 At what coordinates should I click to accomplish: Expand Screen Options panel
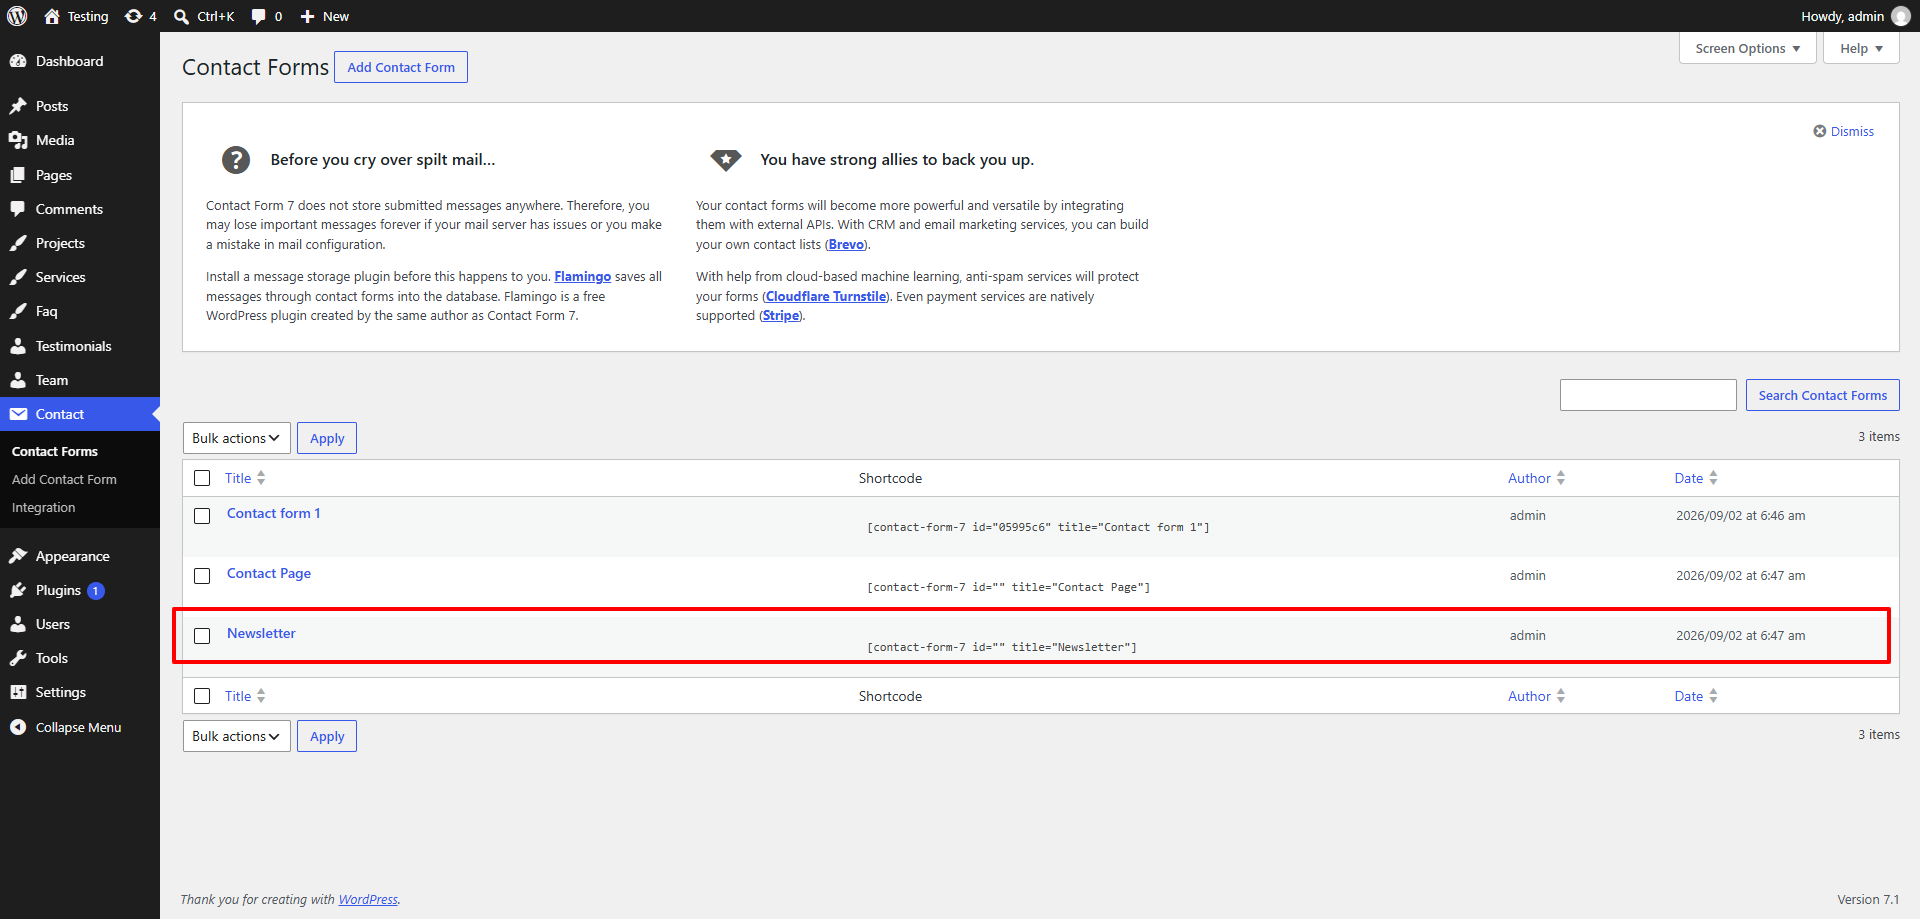[x=1747, y=48]
